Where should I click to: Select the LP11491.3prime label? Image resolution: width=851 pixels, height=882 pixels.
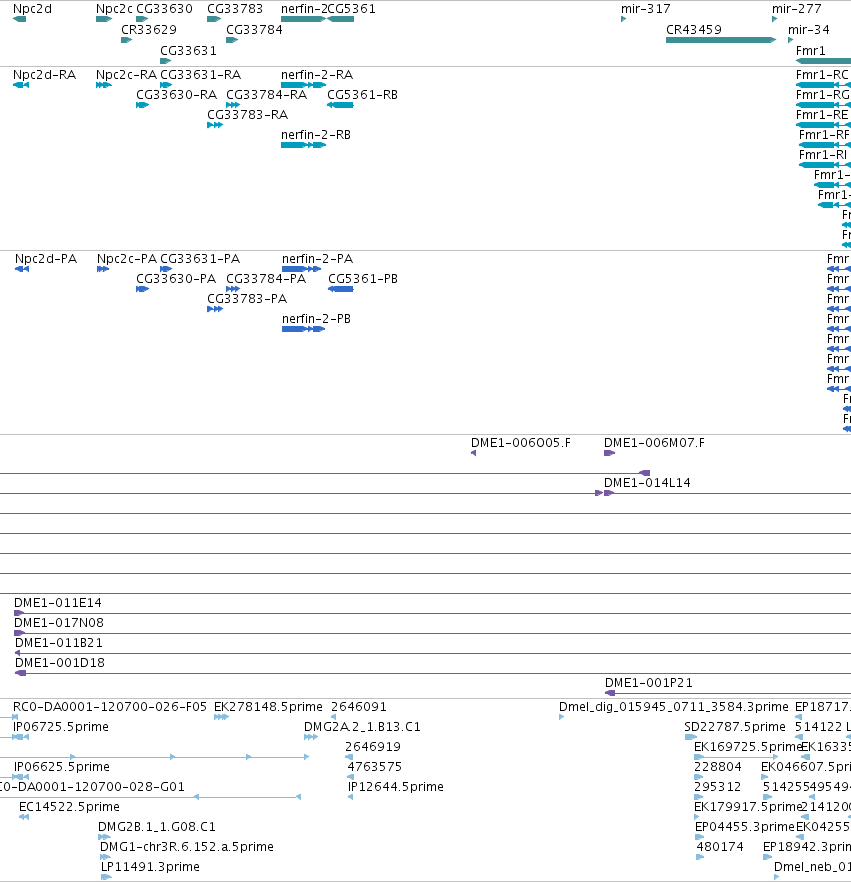[150, 867]
